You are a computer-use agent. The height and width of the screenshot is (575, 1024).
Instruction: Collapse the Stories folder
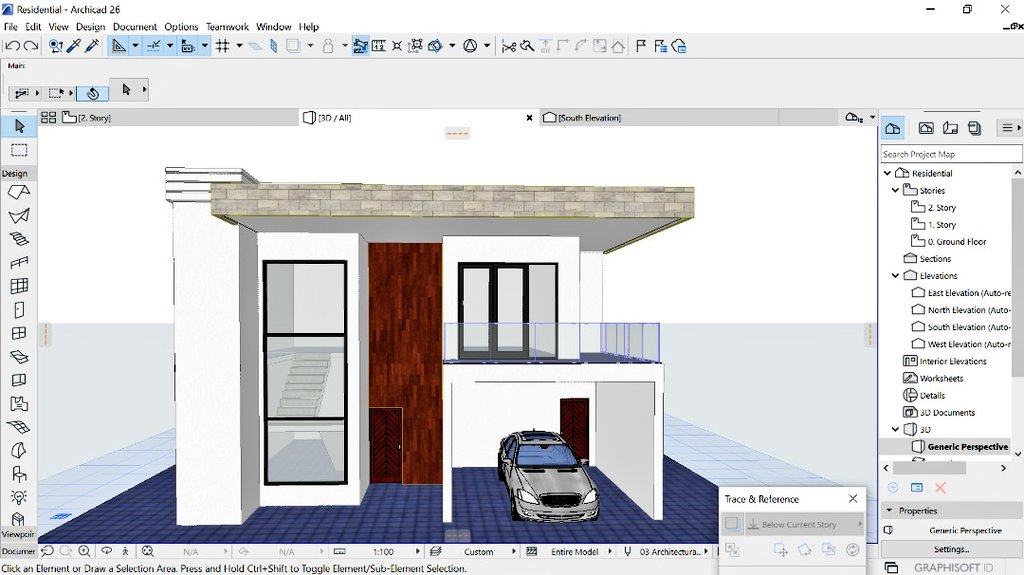895,190
